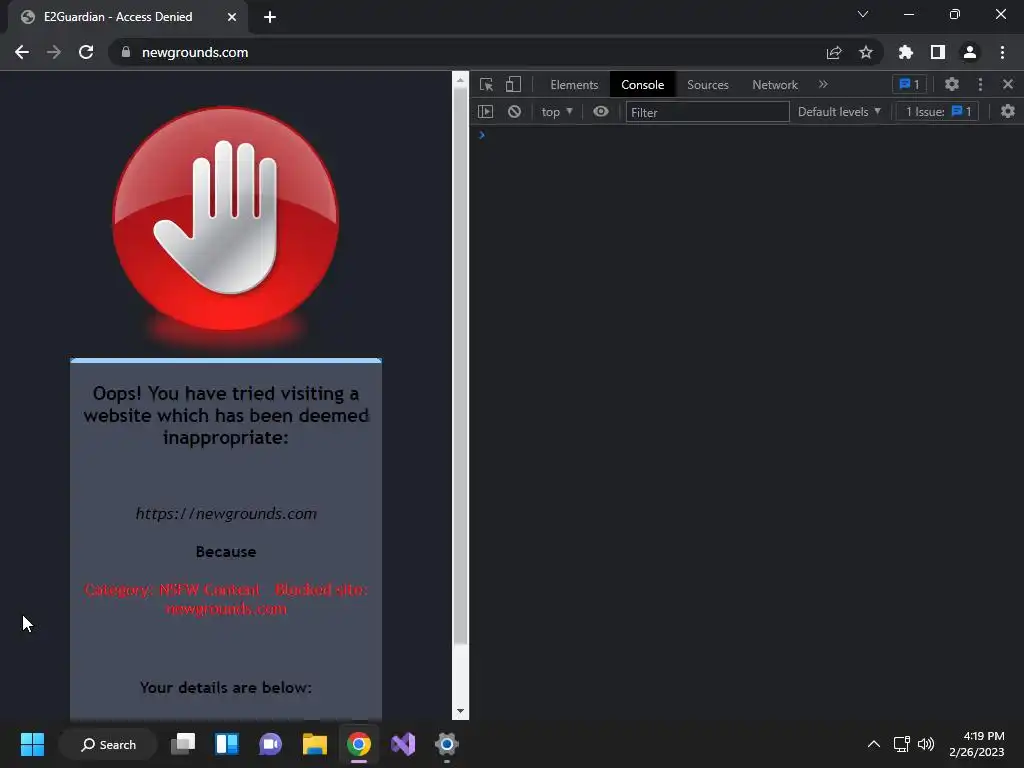Screen dimensions: 1024x768
Task: Activate DevTools inspect element picker
Action: tap(486, 84)
